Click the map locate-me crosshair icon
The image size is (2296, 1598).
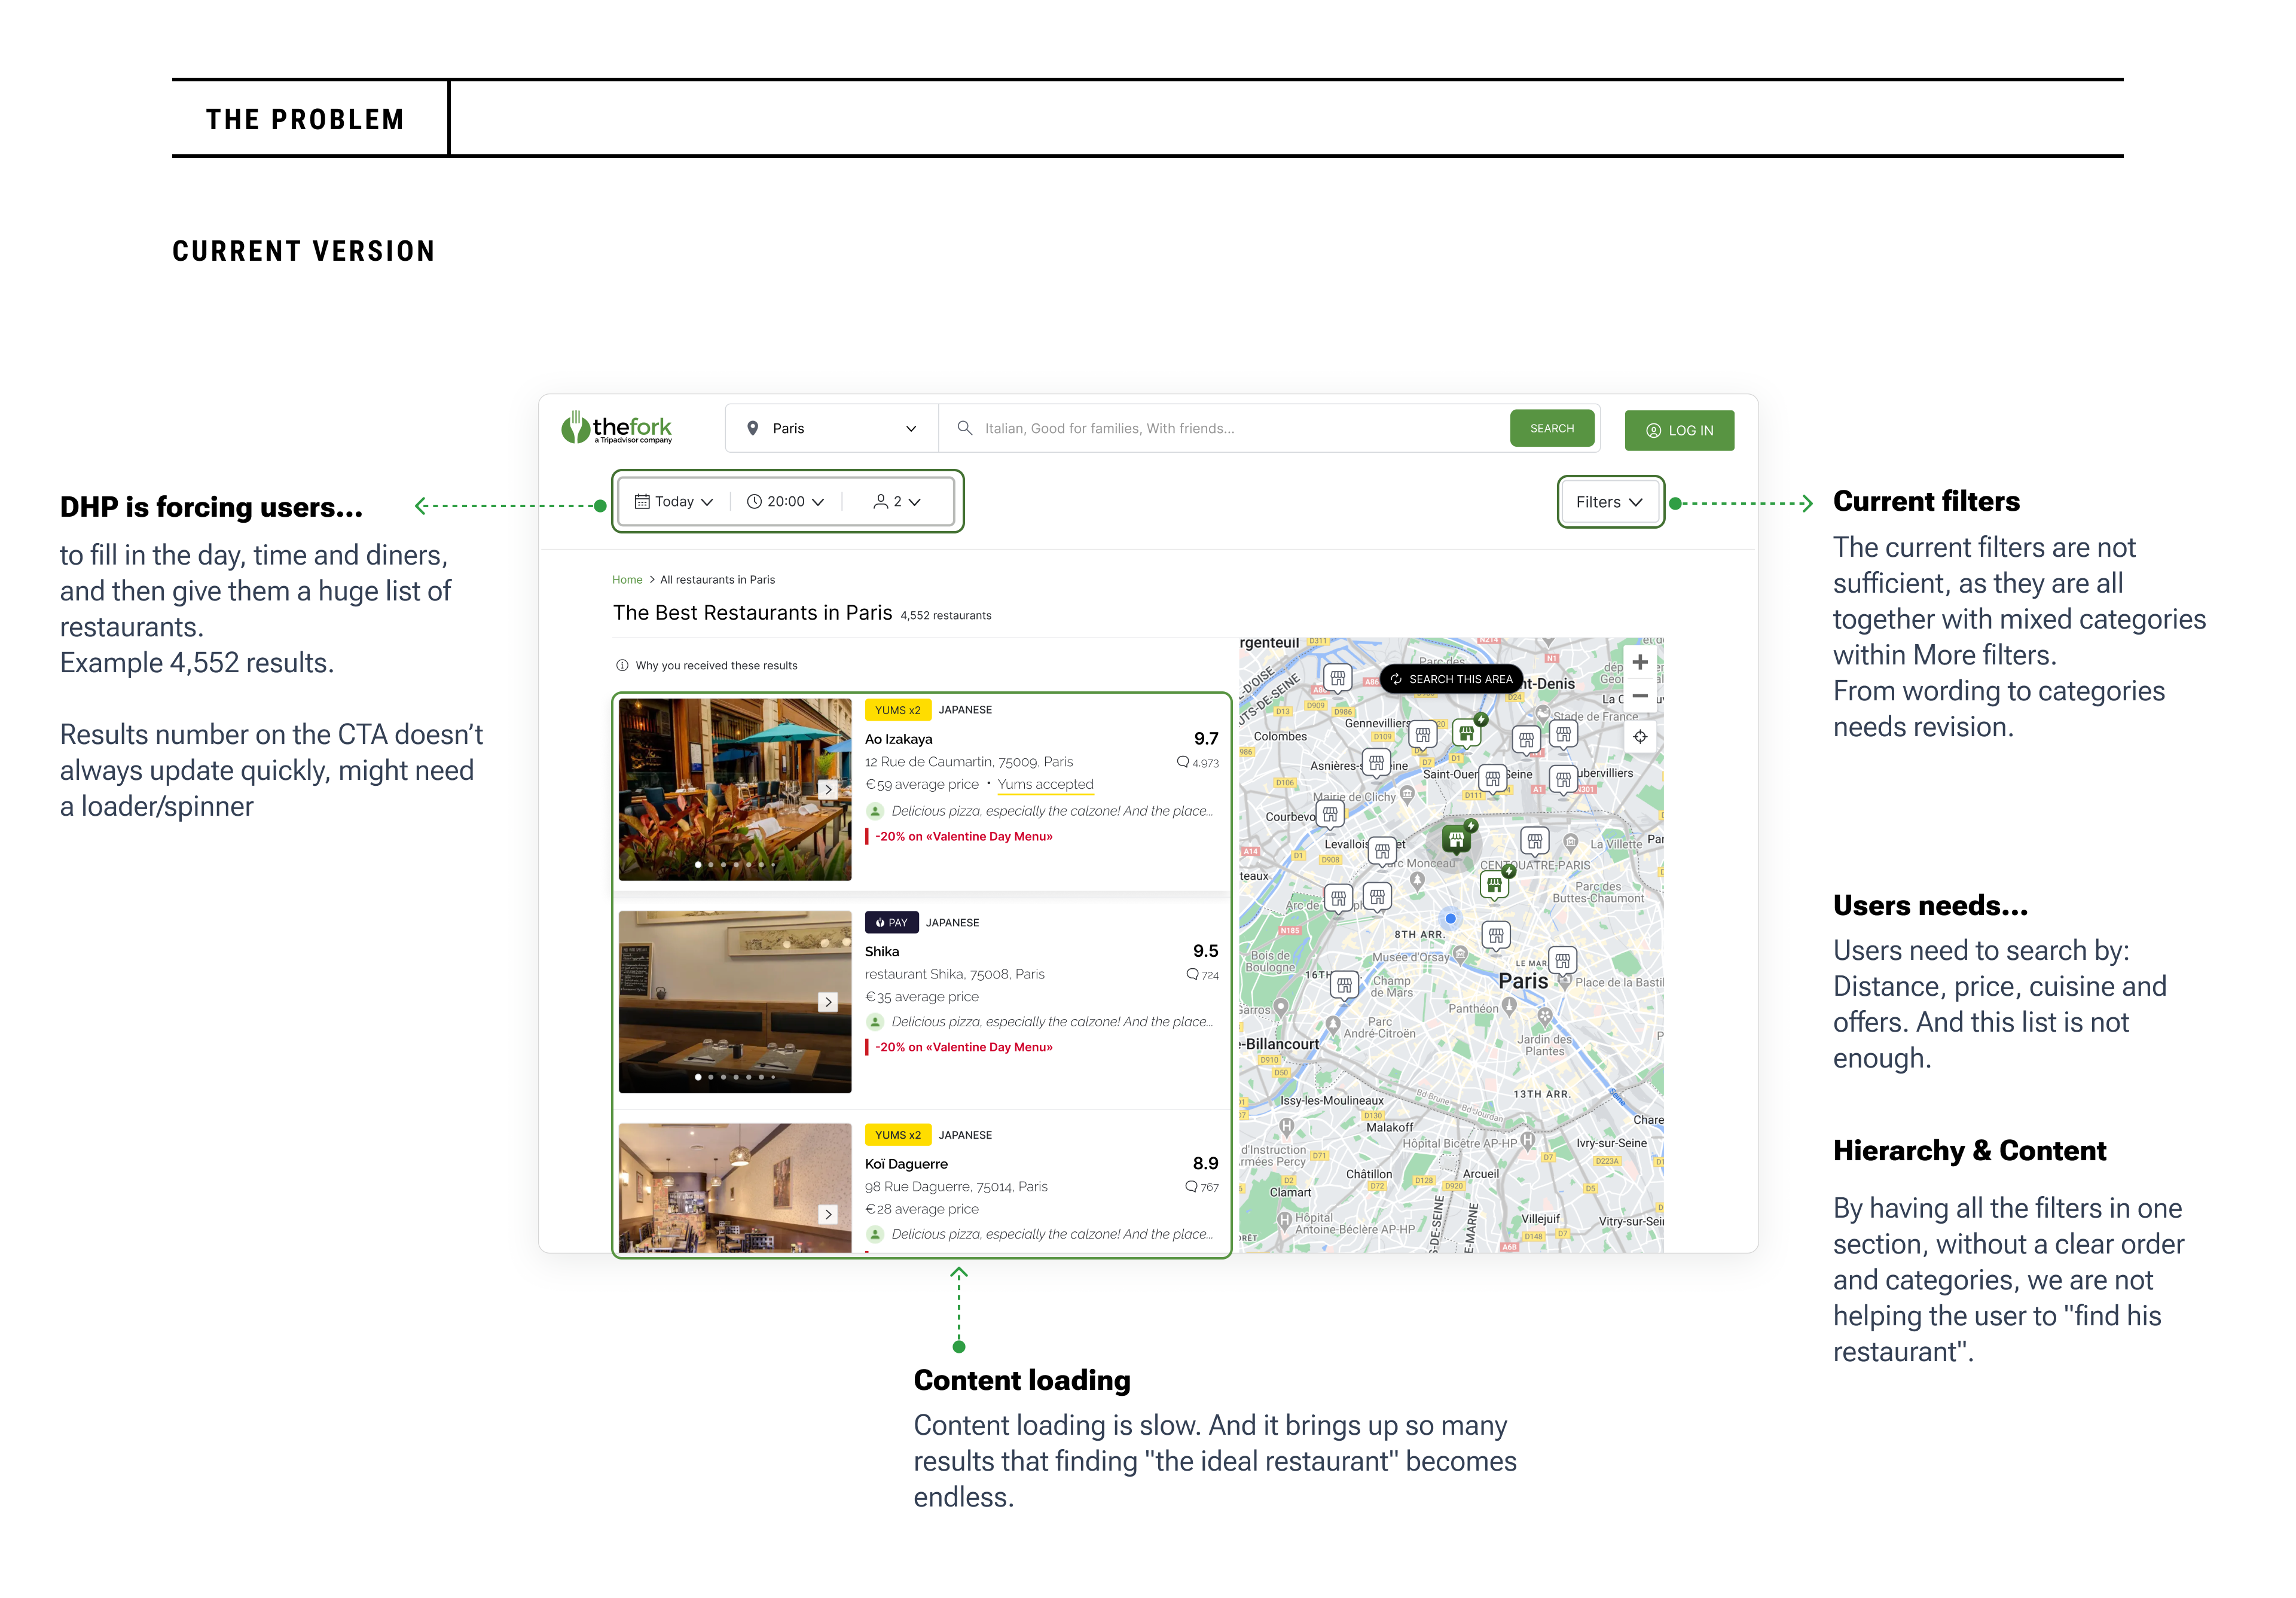1640,737
